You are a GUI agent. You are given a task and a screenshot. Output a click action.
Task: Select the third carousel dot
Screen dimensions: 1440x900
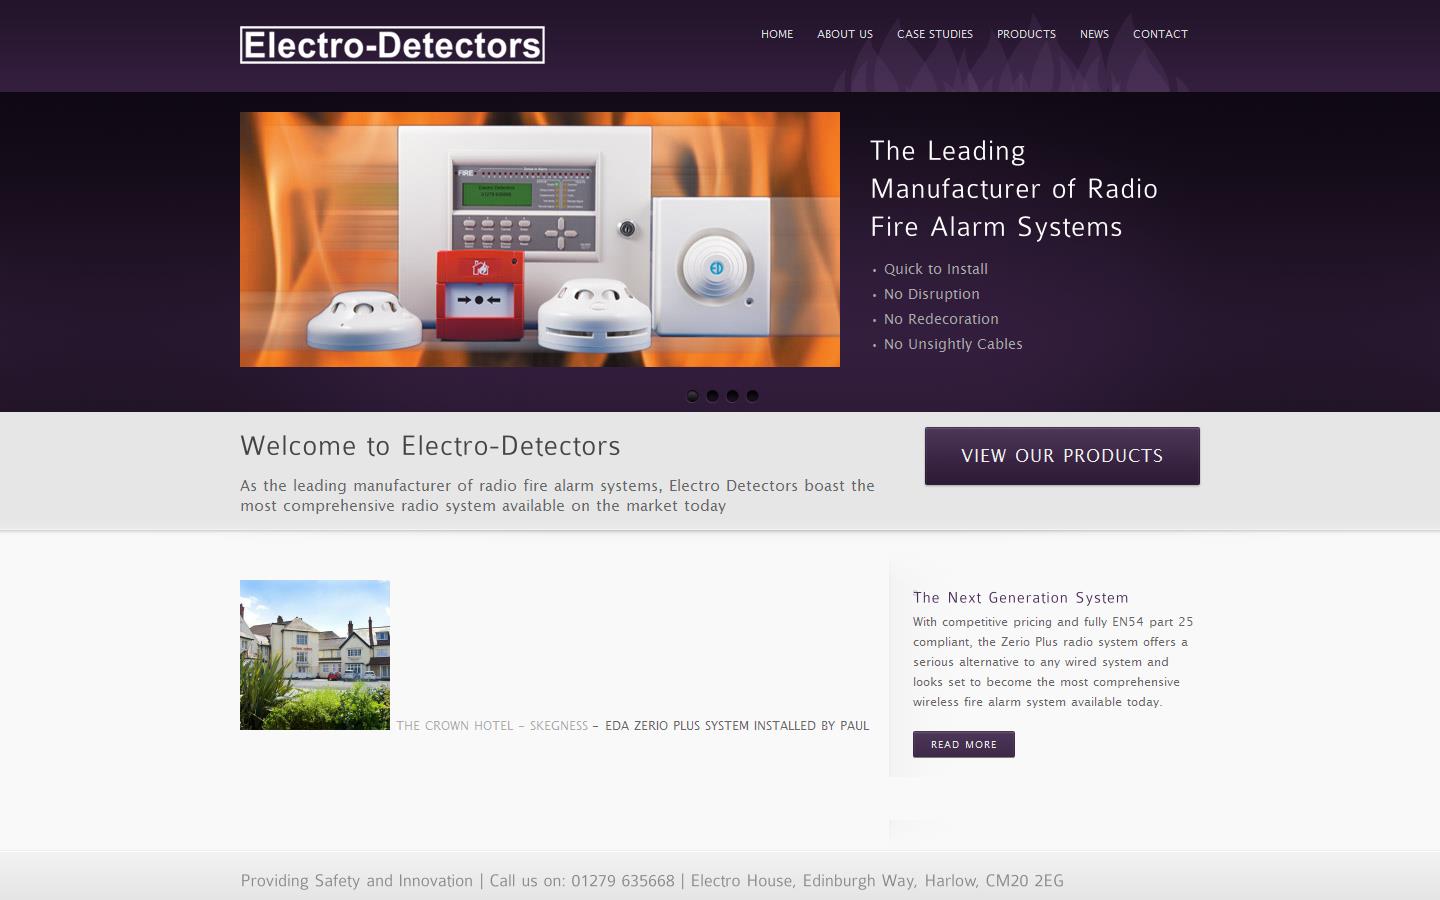(732, 396)
